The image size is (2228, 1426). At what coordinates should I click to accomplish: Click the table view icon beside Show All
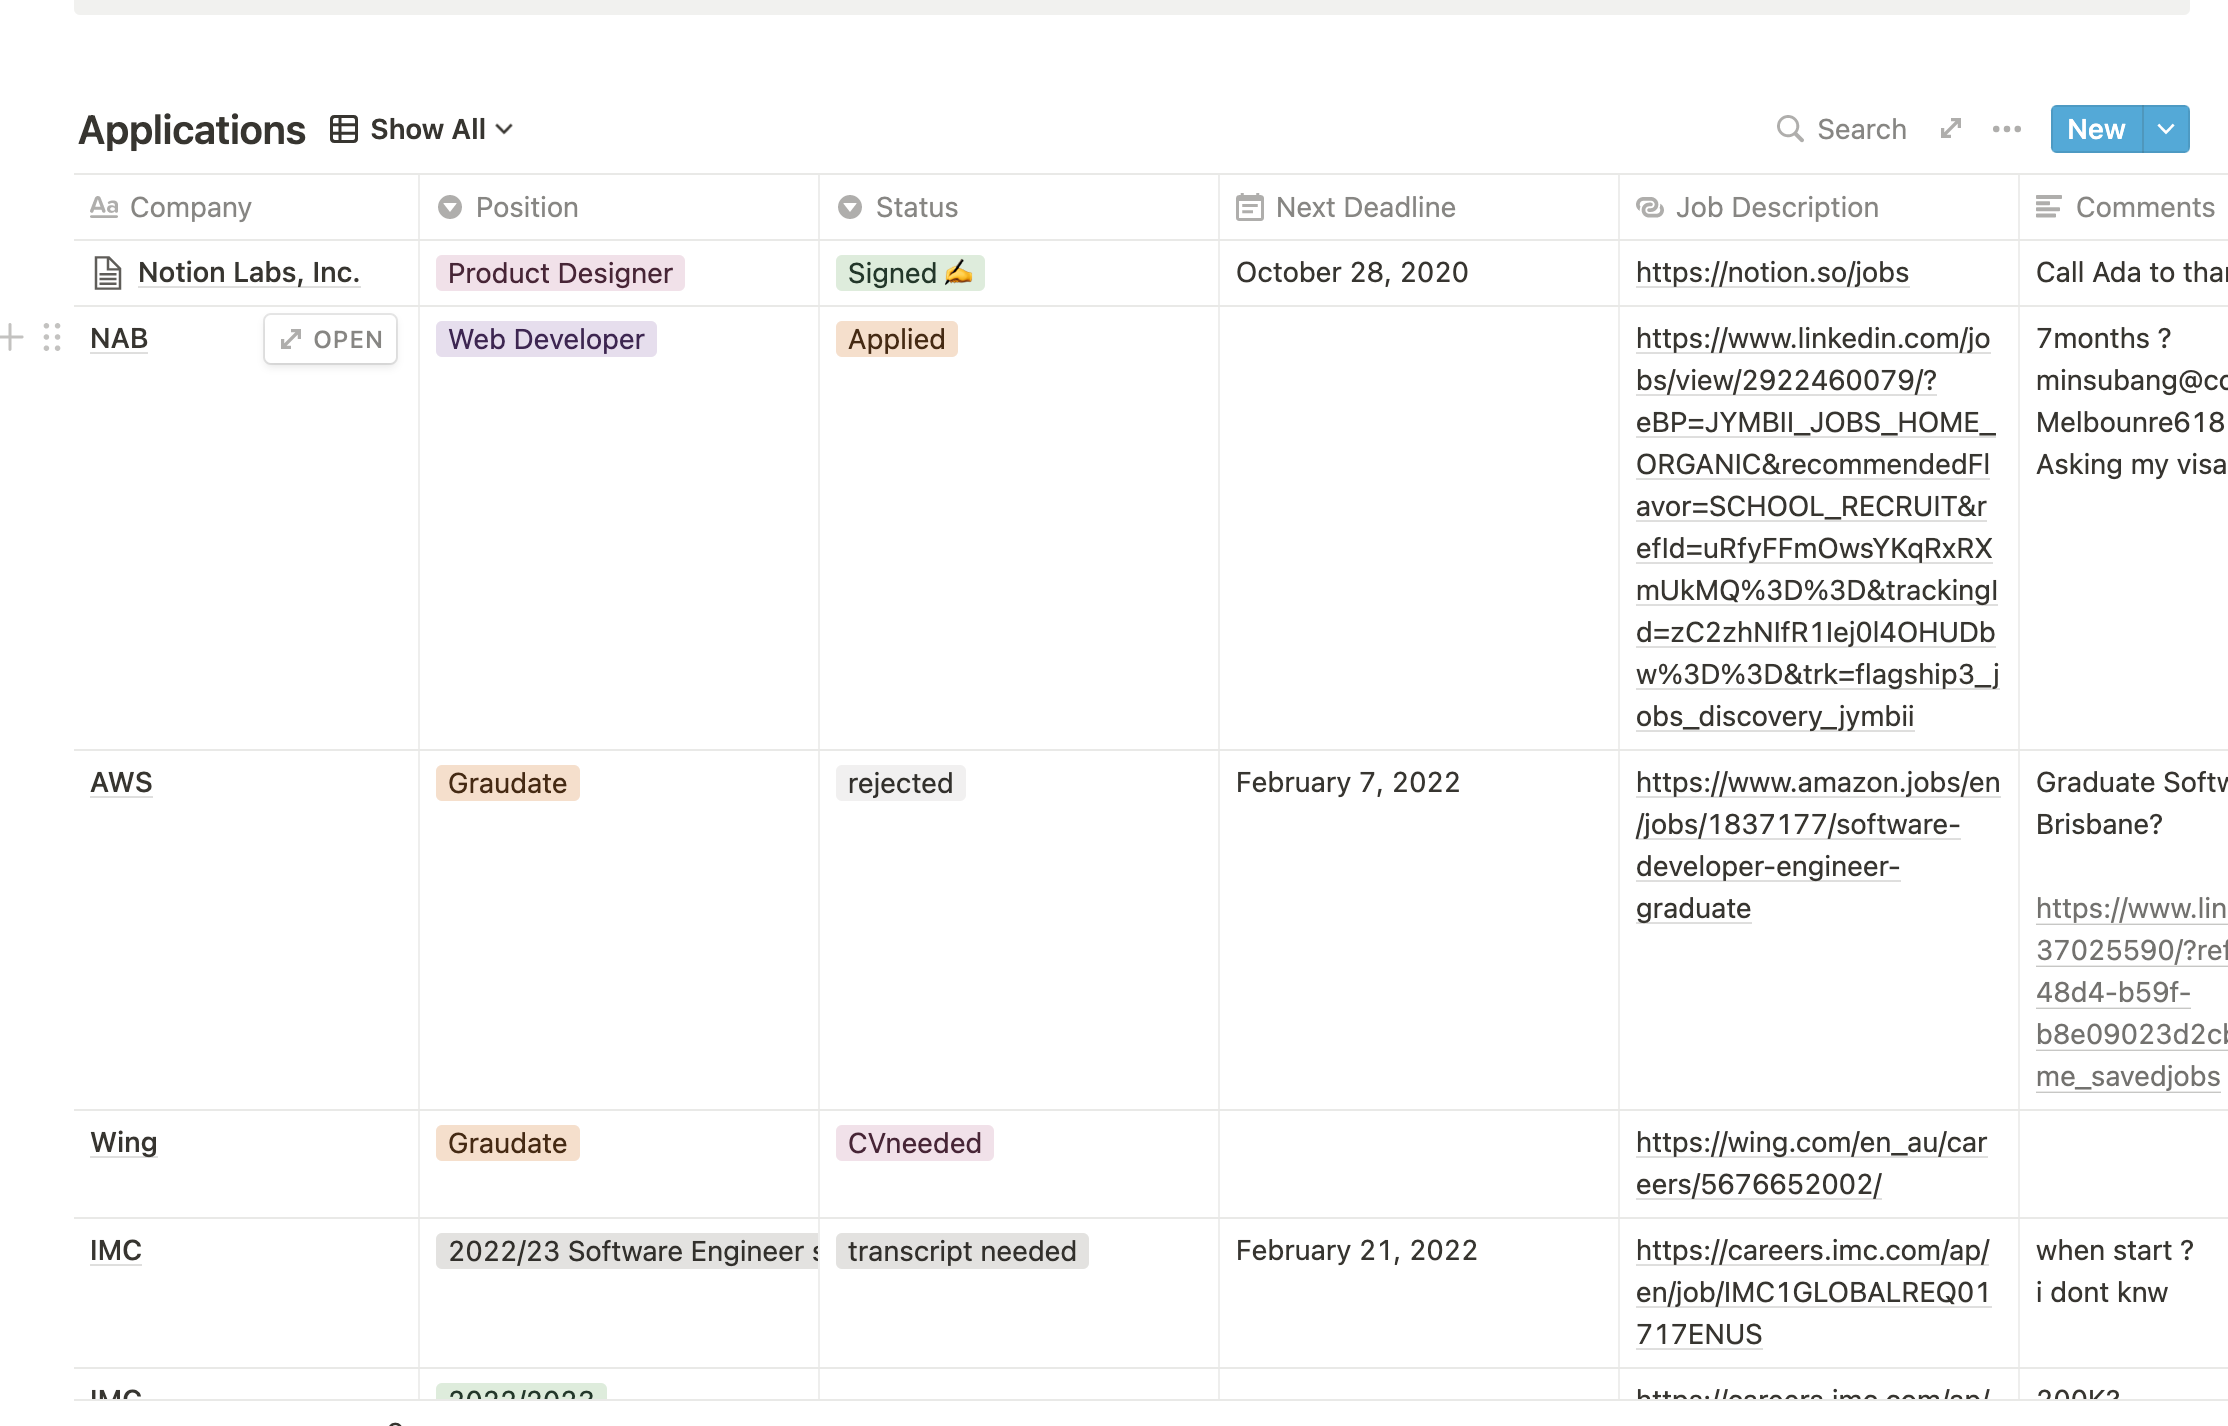click(x=344, y=129)
